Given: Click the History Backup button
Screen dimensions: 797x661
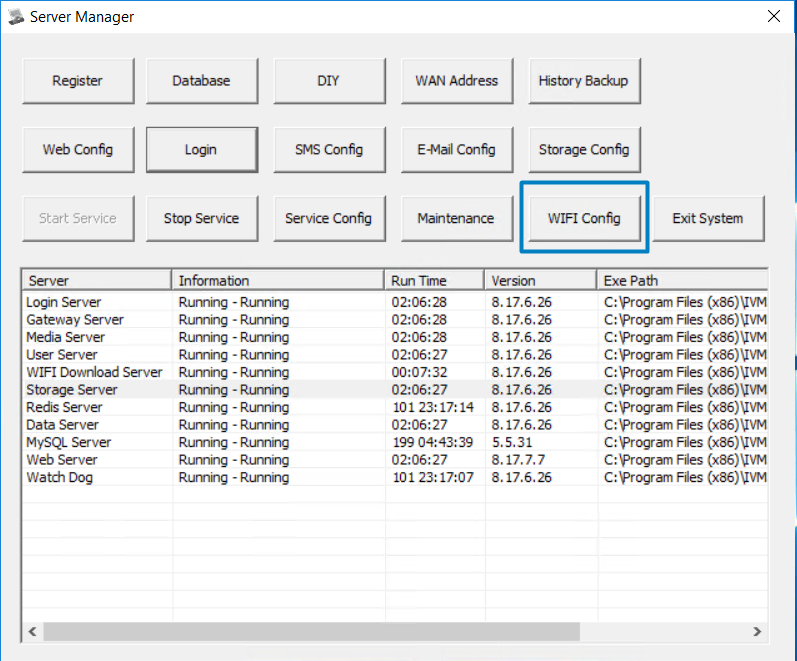Looking at the screenshot, I should point(583,81).
